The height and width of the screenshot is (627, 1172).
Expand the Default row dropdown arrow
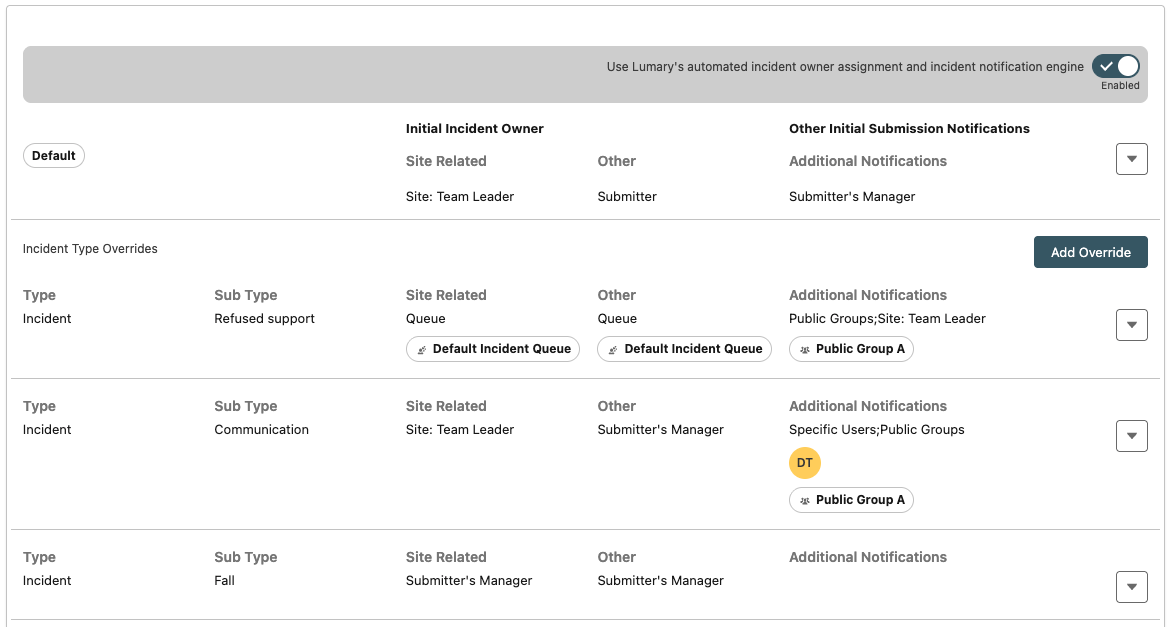pos(1131,159)
